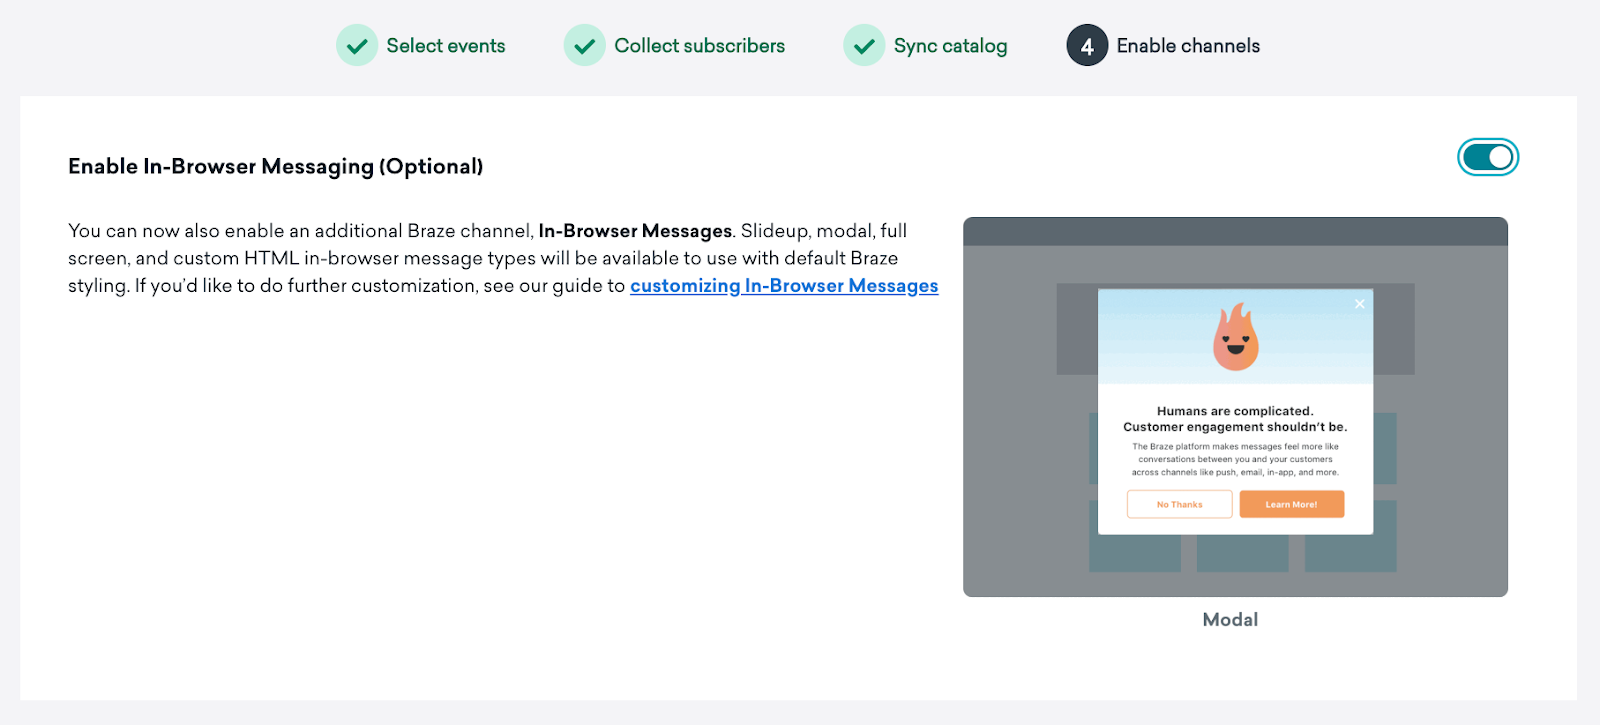Click the No Thanks button in preview

point(1180,504)
